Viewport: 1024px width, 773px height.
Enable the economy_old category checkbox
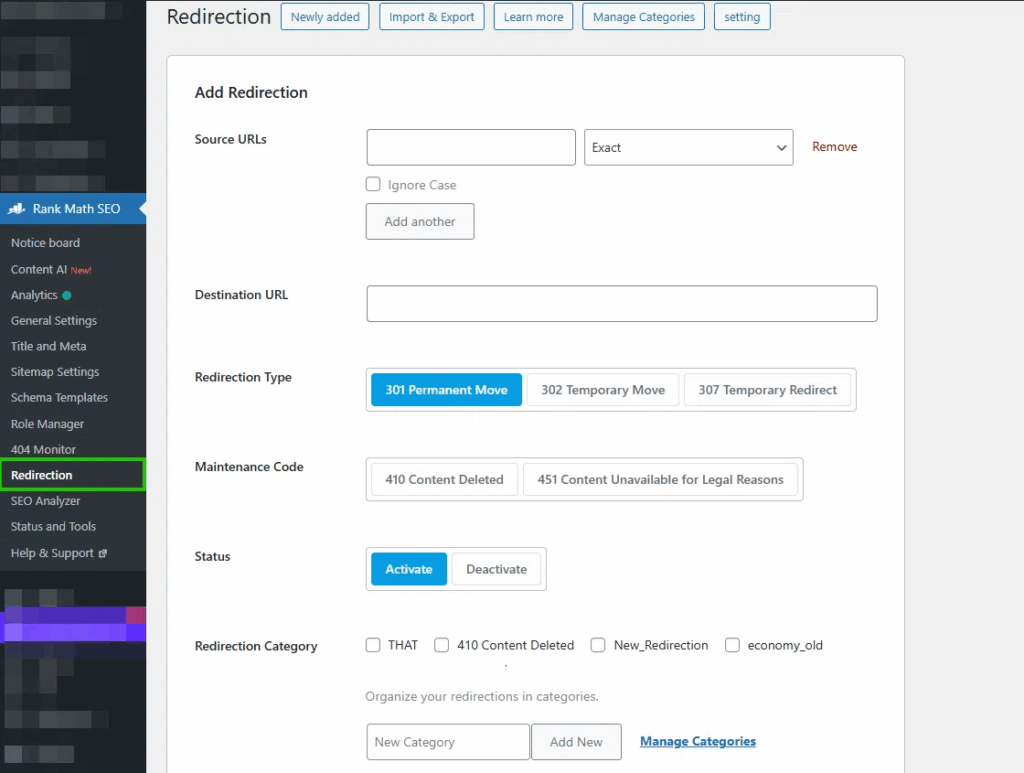(733, 645)
